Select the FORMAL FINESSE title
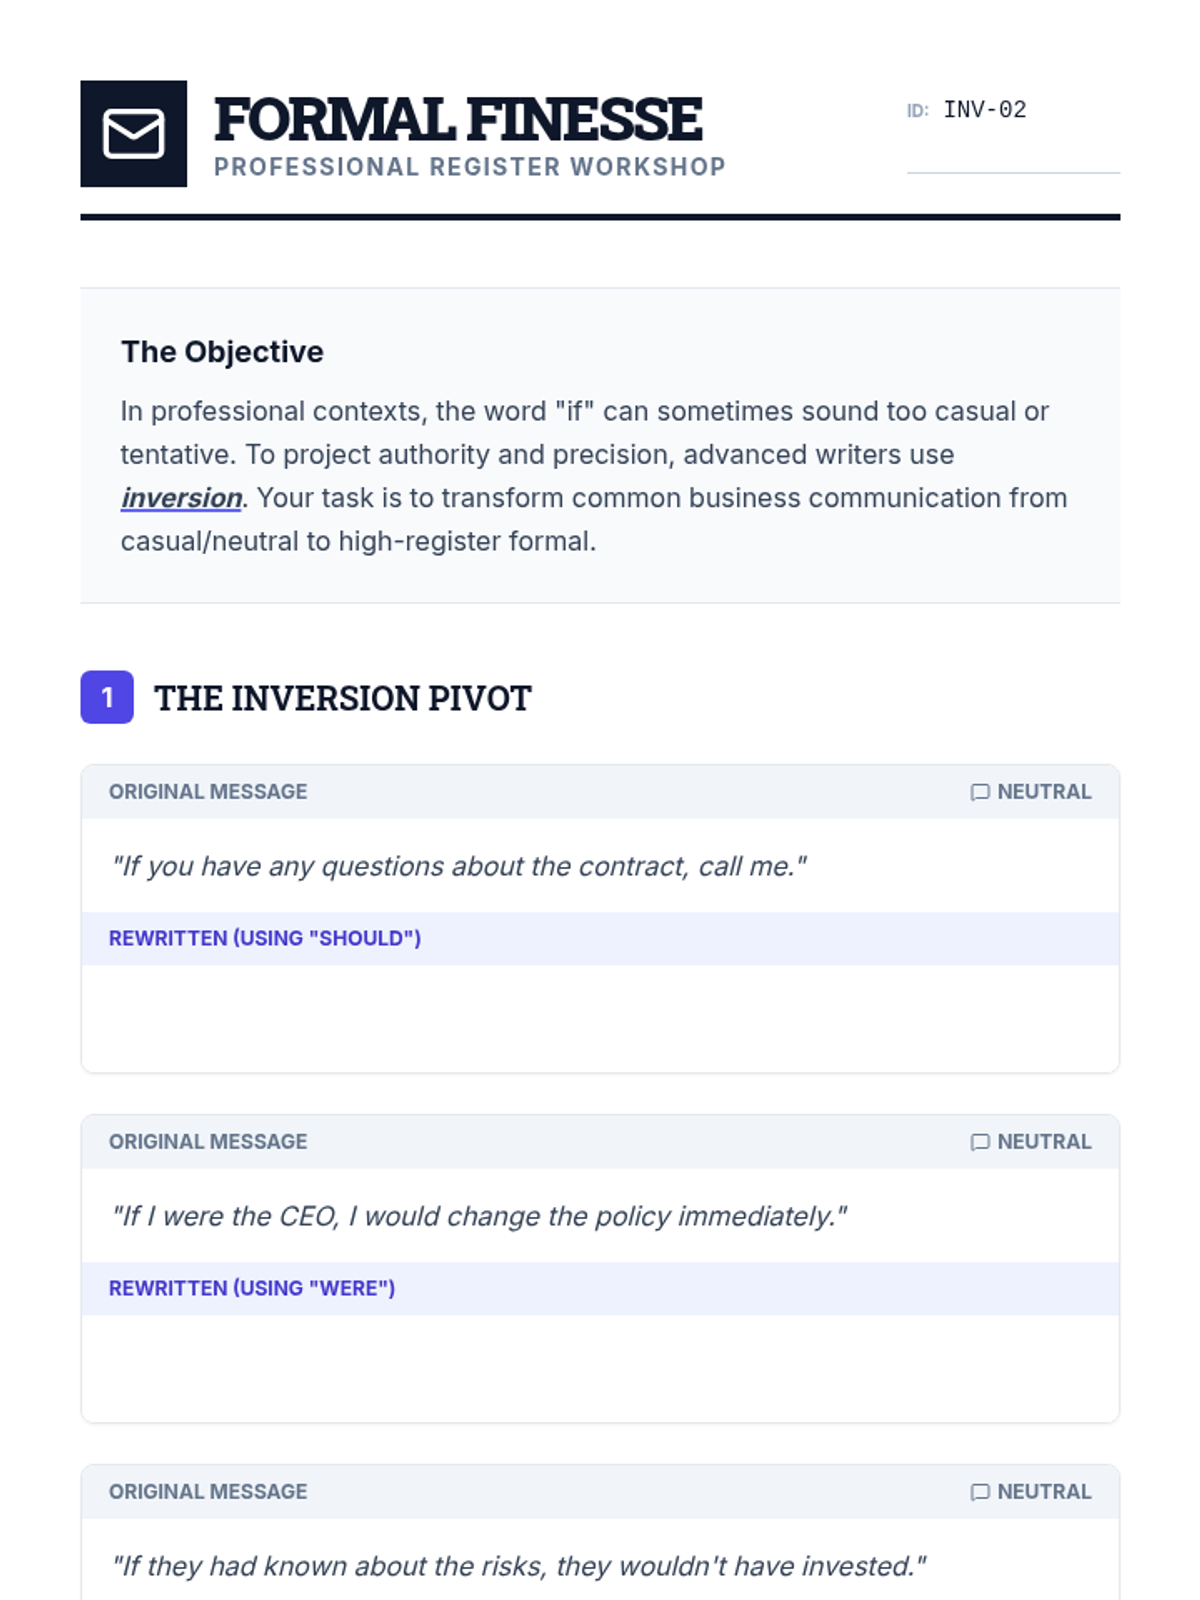The height and width of the screenshot is (1600, 1200). click(458, 119)
